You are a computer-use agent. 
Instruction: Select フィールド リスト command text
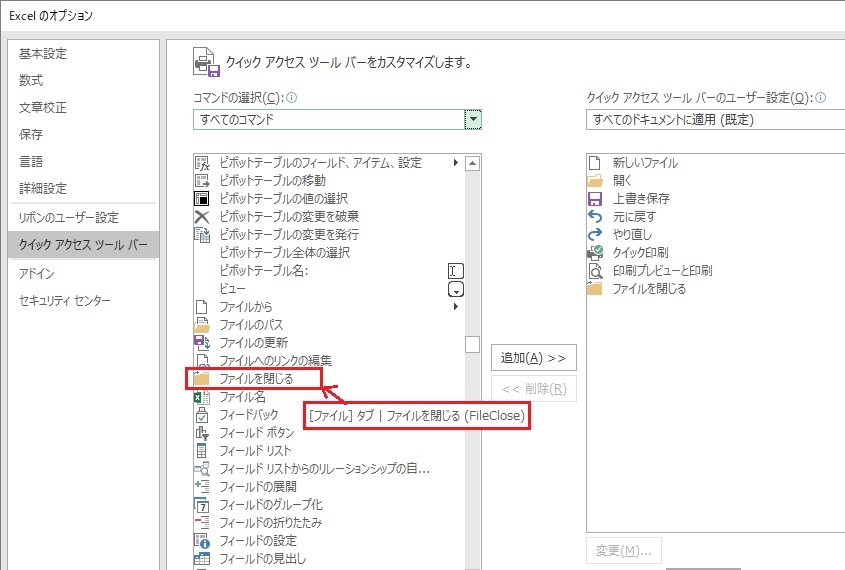point(255,450)
